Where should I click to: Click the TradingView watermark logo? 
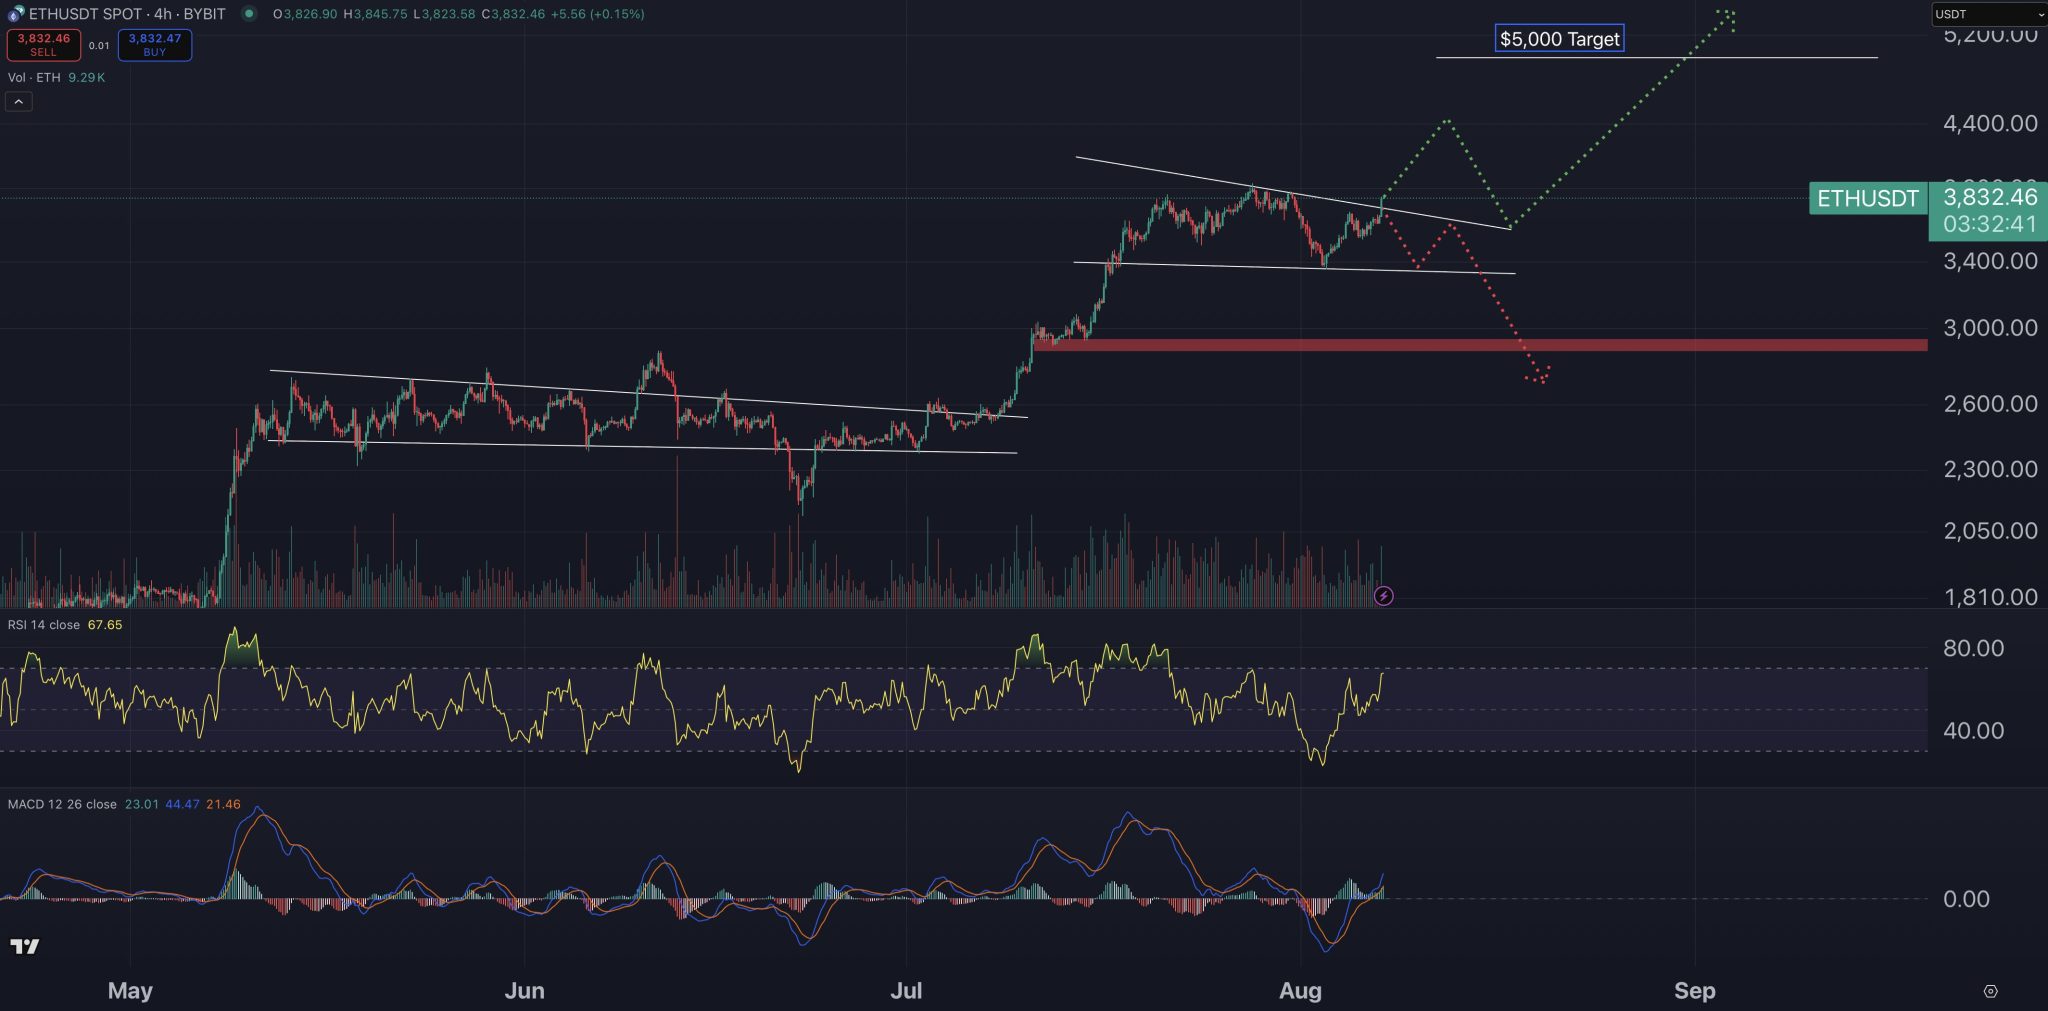[25, 947]
